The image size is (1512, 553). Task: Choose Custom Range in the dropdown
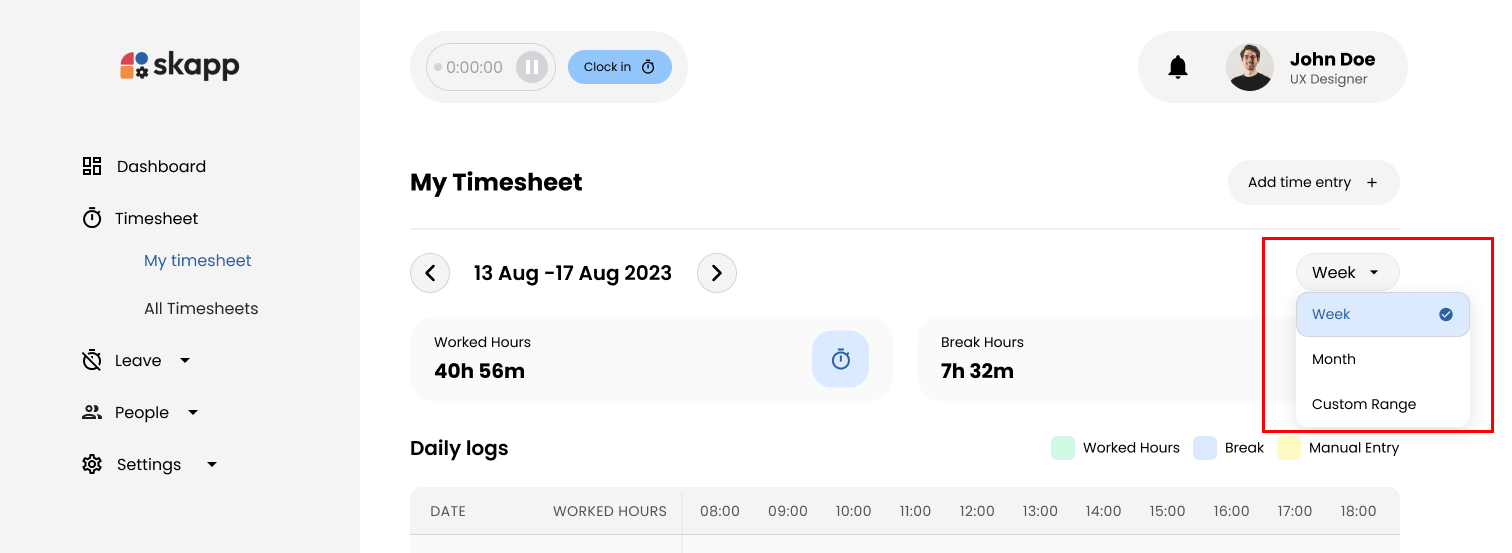[1383, 404]
